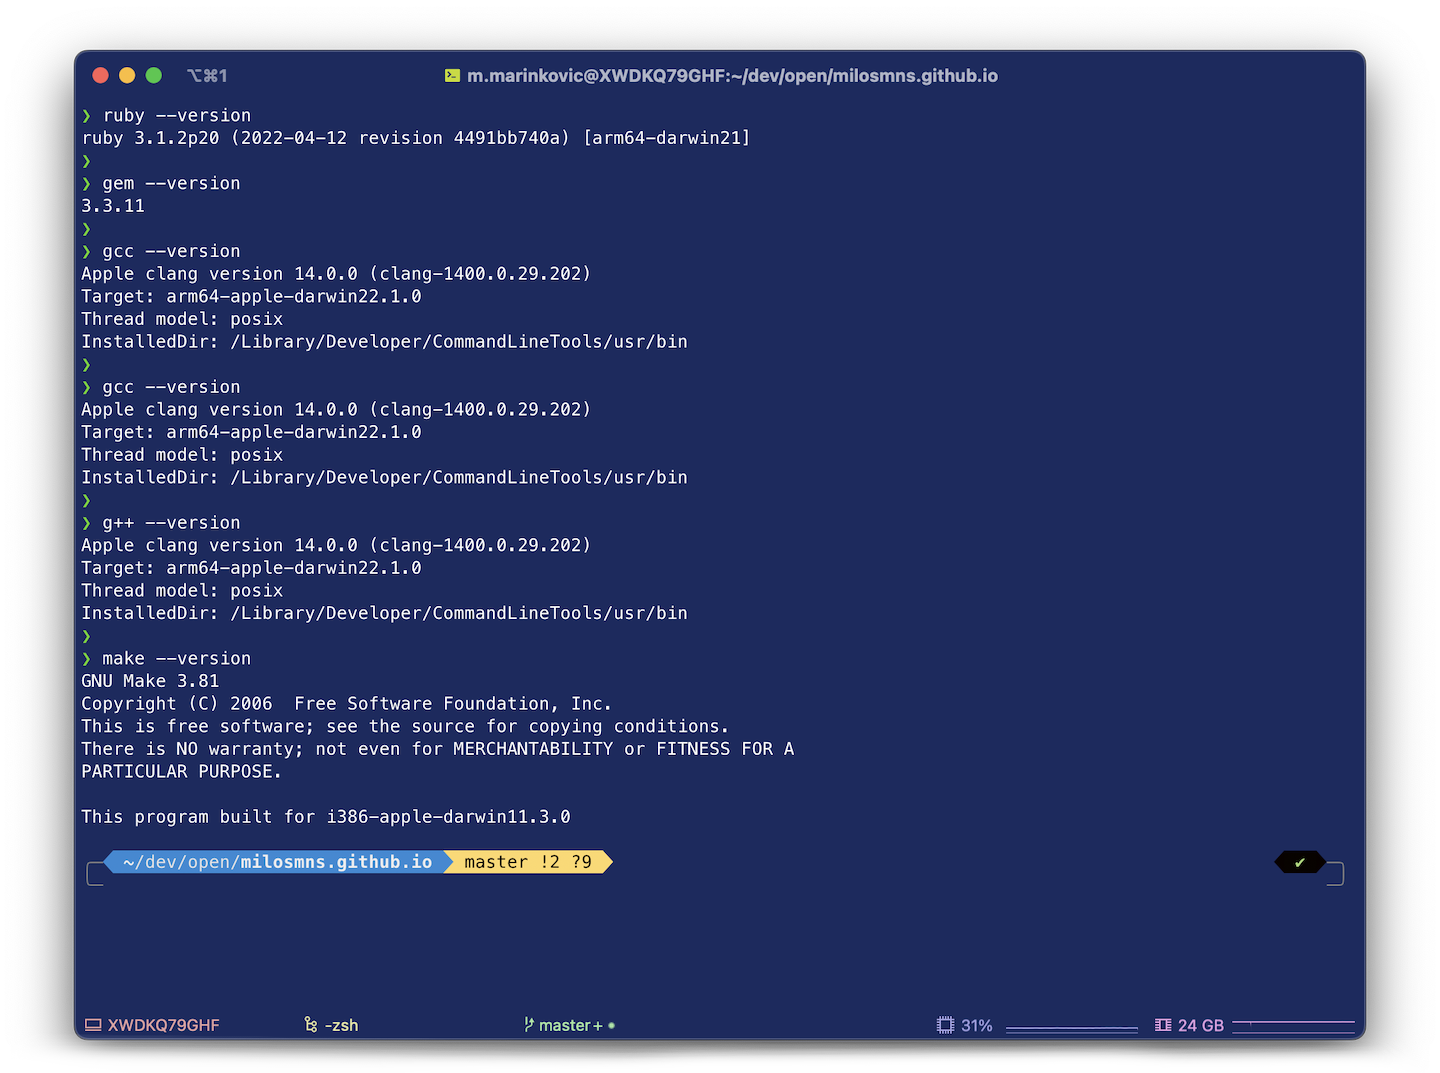Screen dimensions: 1440x1073
Task: Click the 31% CPU utilization readout
Action: pyautogui.click(x=976, y=1025)
